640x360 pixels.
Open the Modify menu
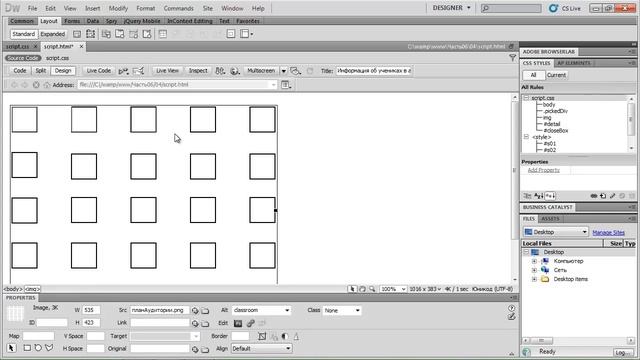(118, 8)
